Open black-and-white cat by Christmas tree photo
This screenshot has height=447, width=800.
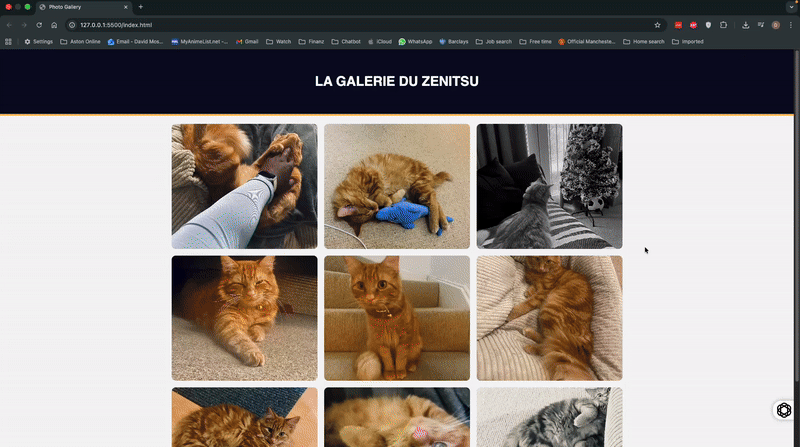pos(549,186)
